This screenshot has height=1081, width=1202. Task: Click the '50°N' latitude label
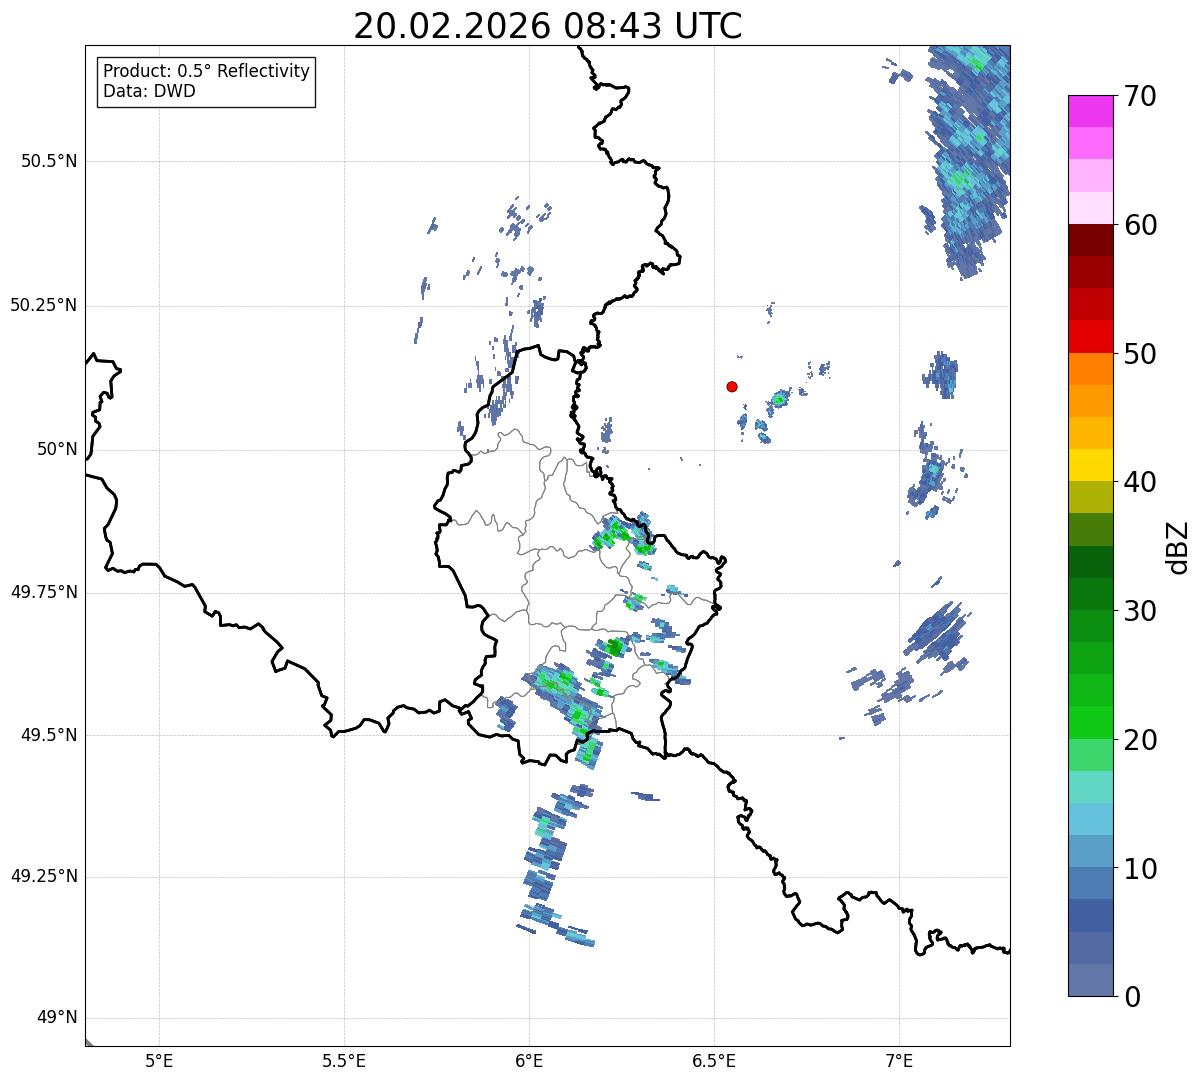coord(56,449)
